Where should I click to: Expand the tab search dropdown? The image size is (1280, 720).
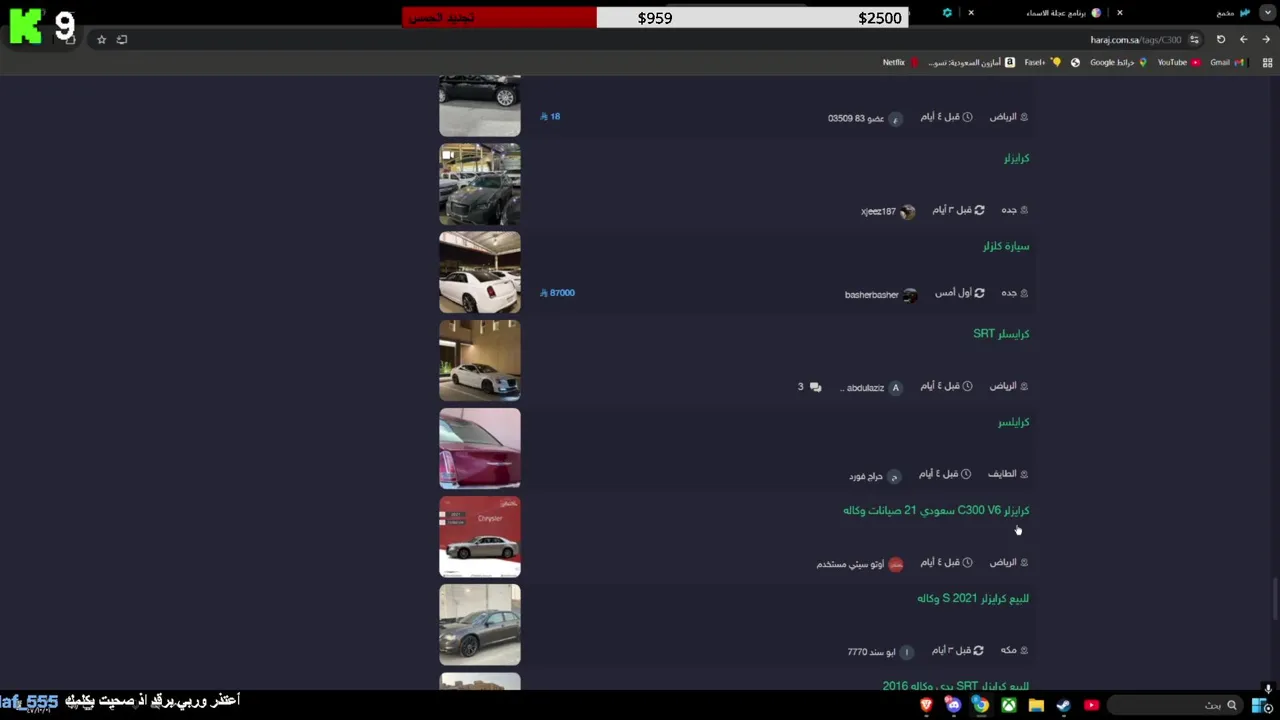coord(1266,13)
